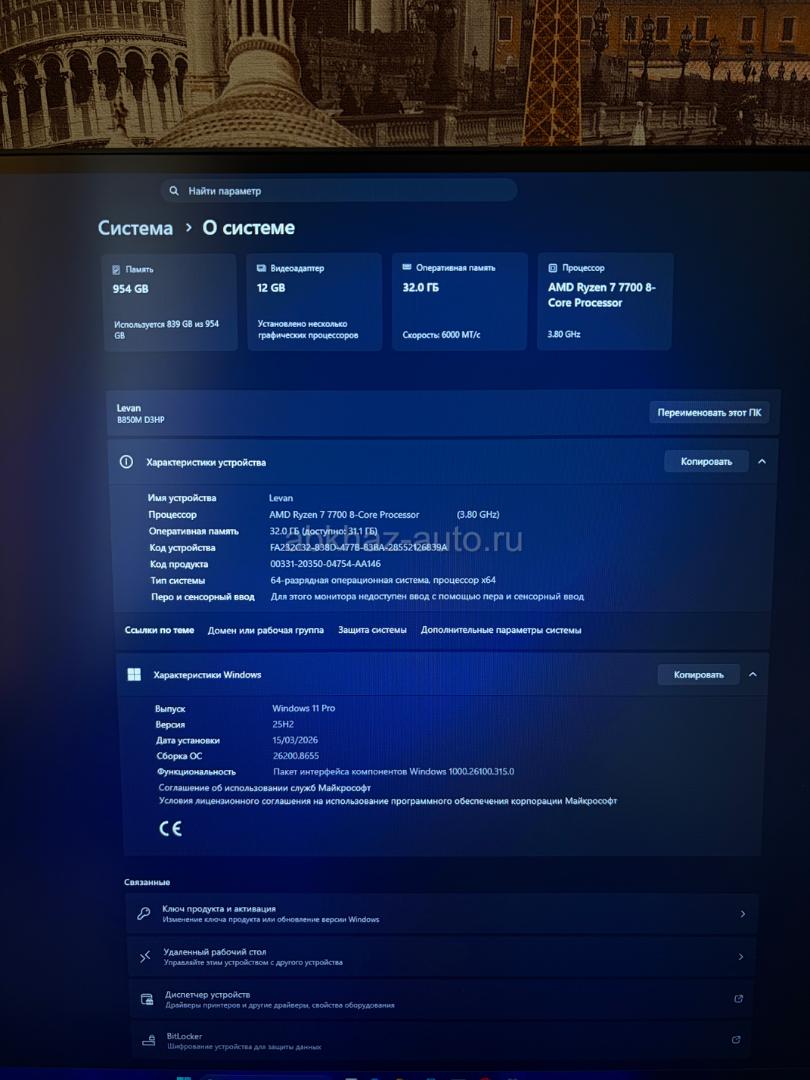
Task: Open the 'Память' 954 GB storage card
Action: 169,302
